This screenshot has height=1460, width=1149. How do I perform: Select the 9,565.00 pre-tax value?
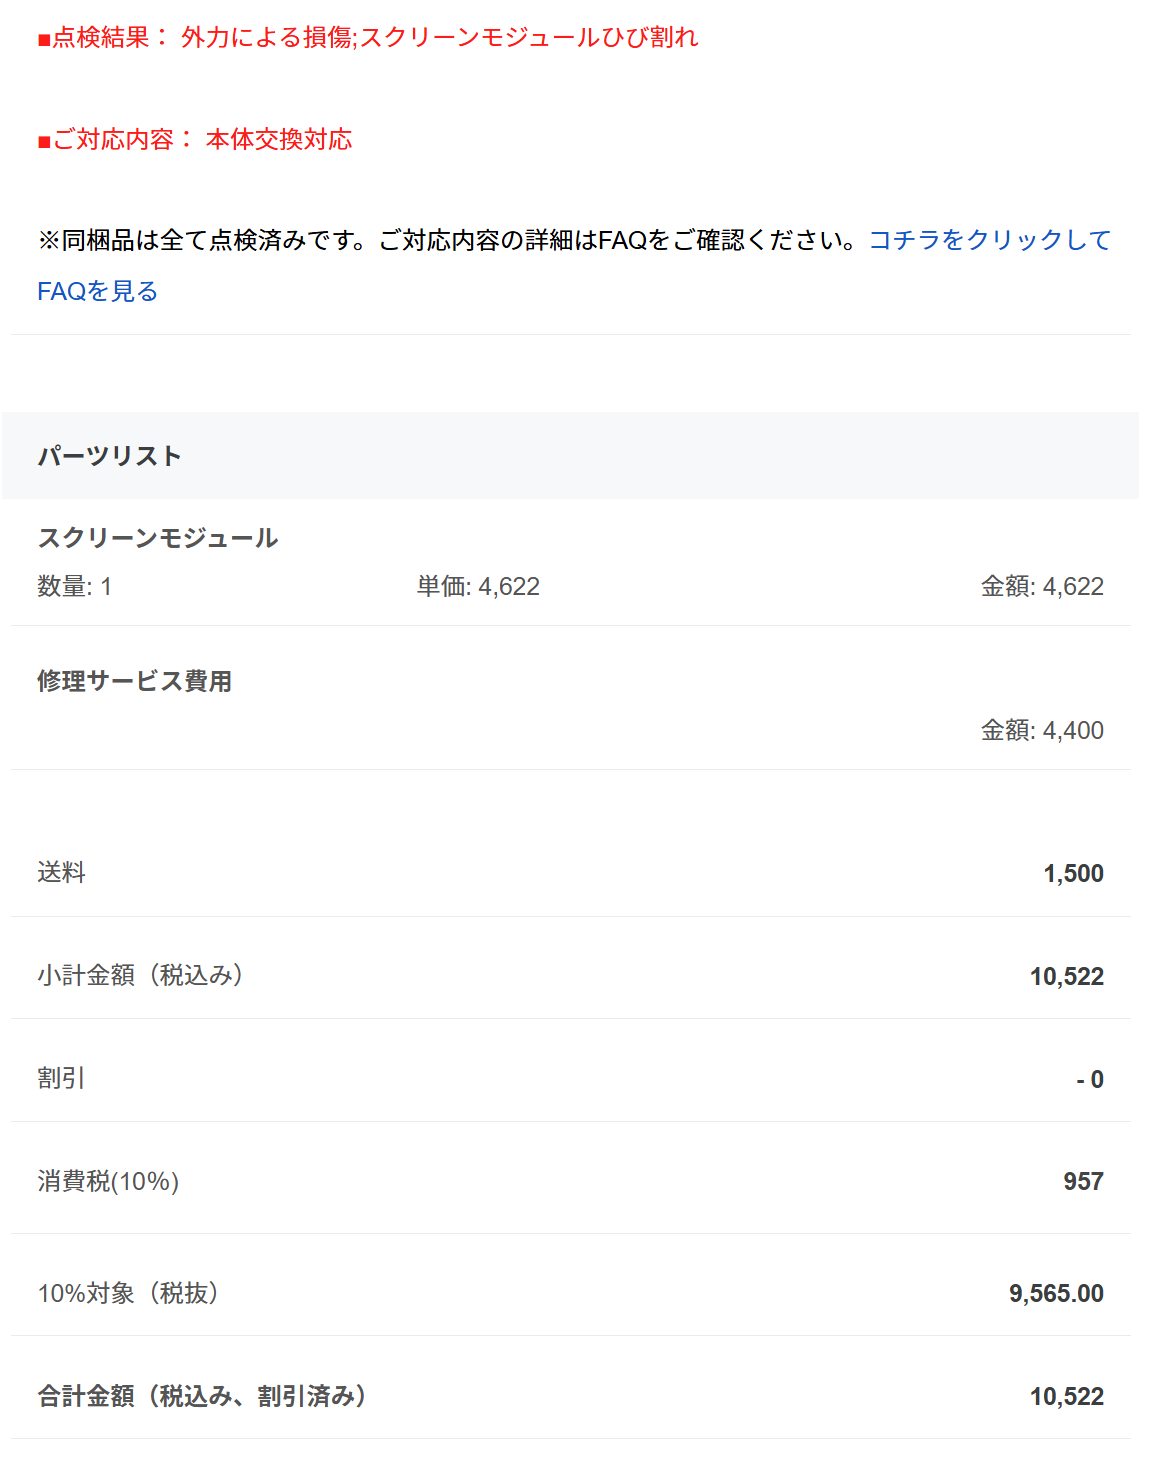[1056, 1293]
